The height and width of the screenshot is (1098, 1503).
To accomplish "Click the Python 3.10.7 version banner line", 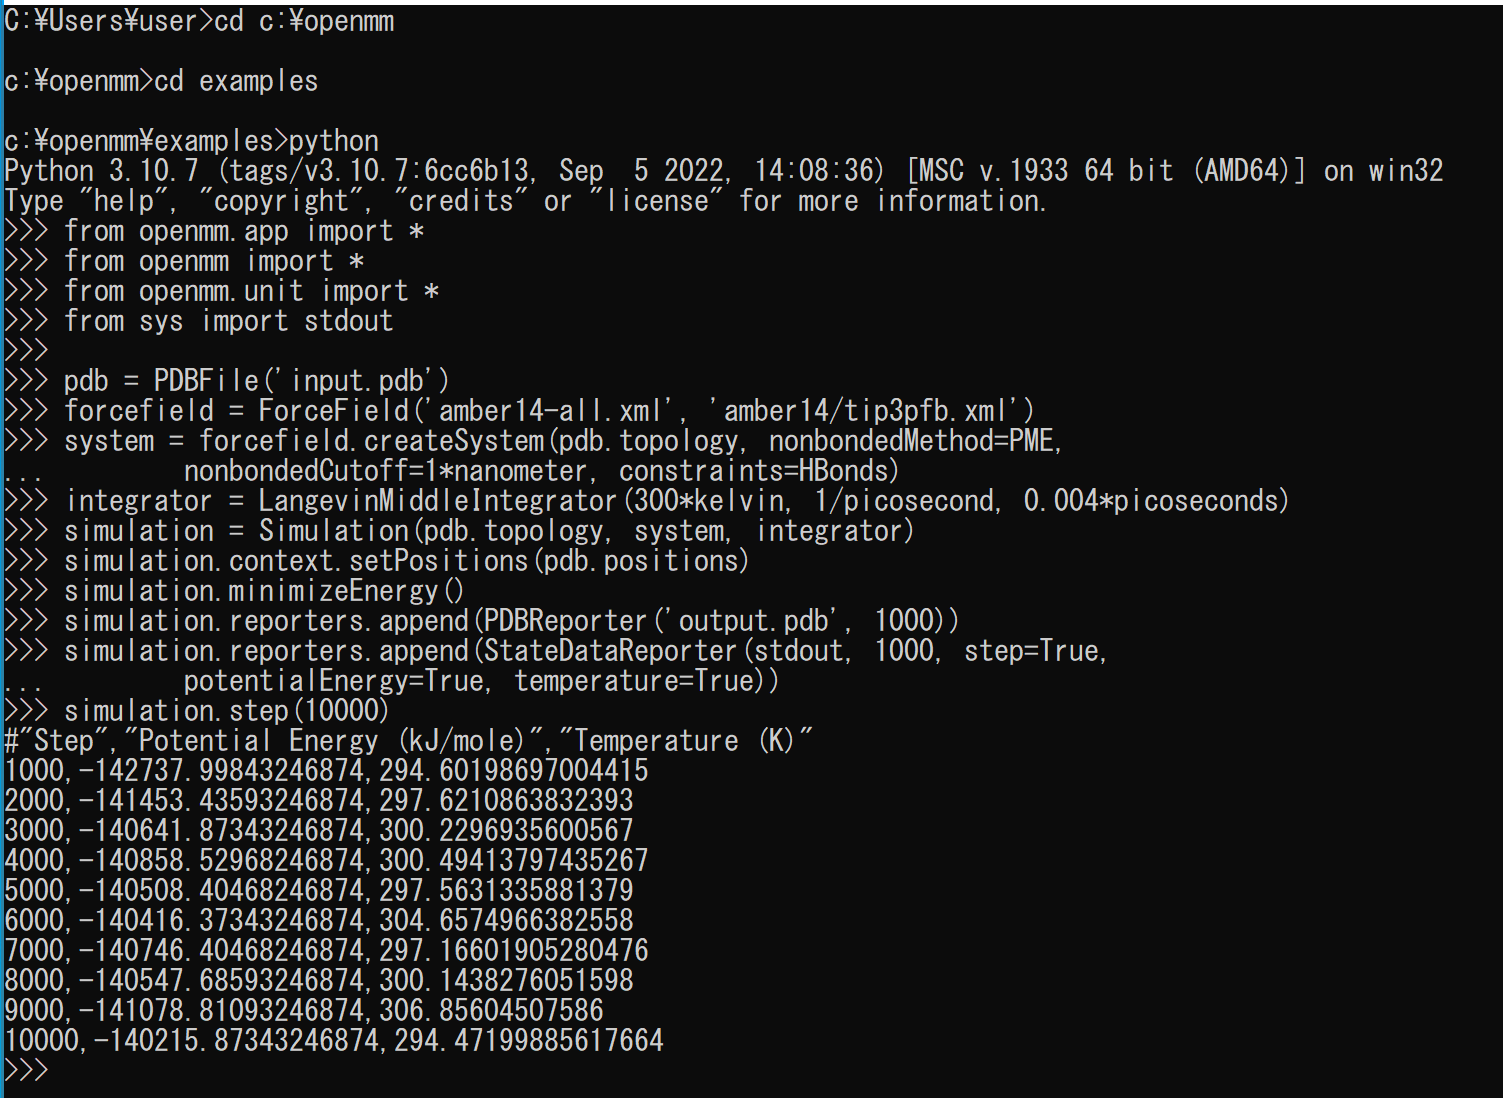I will (x=724, y=171).
